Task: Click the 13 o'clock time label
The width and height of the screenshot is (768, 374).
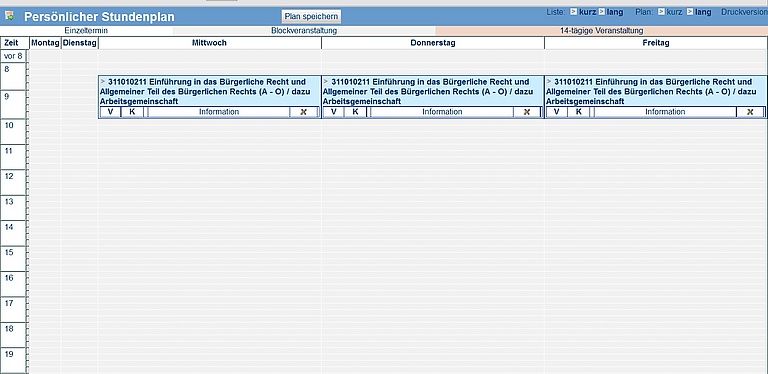Action: tap(8, 202)
